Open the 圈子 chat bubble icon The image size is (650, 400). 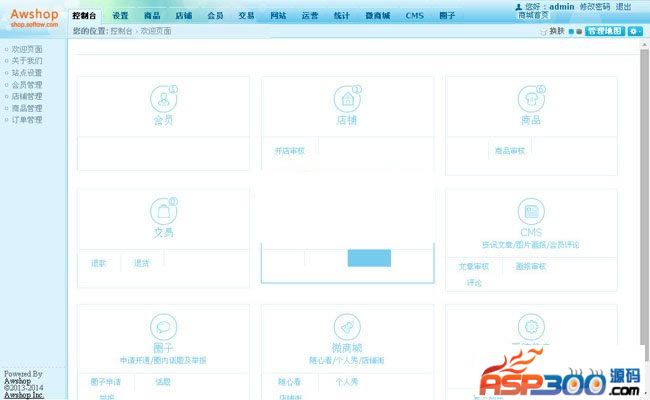[x=163, y=327]
